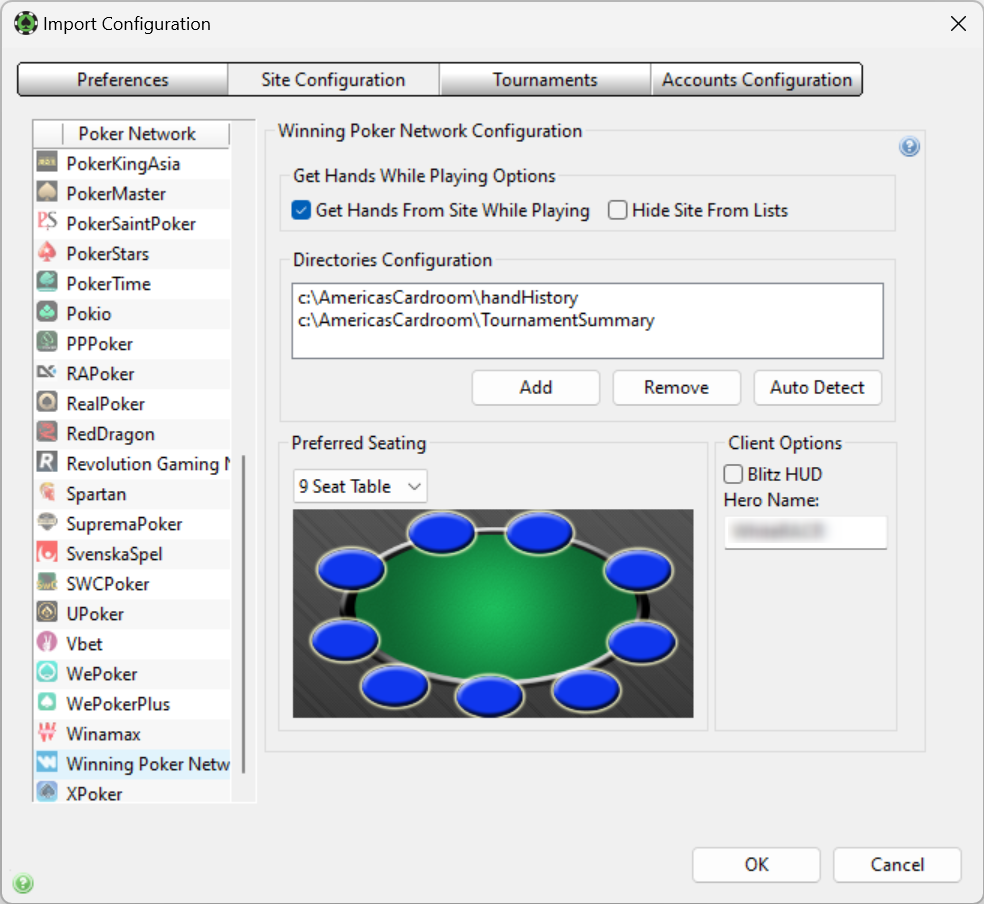Close the Import Configuration dialog
The image size is (984, 904).
(x=958, y=24)
